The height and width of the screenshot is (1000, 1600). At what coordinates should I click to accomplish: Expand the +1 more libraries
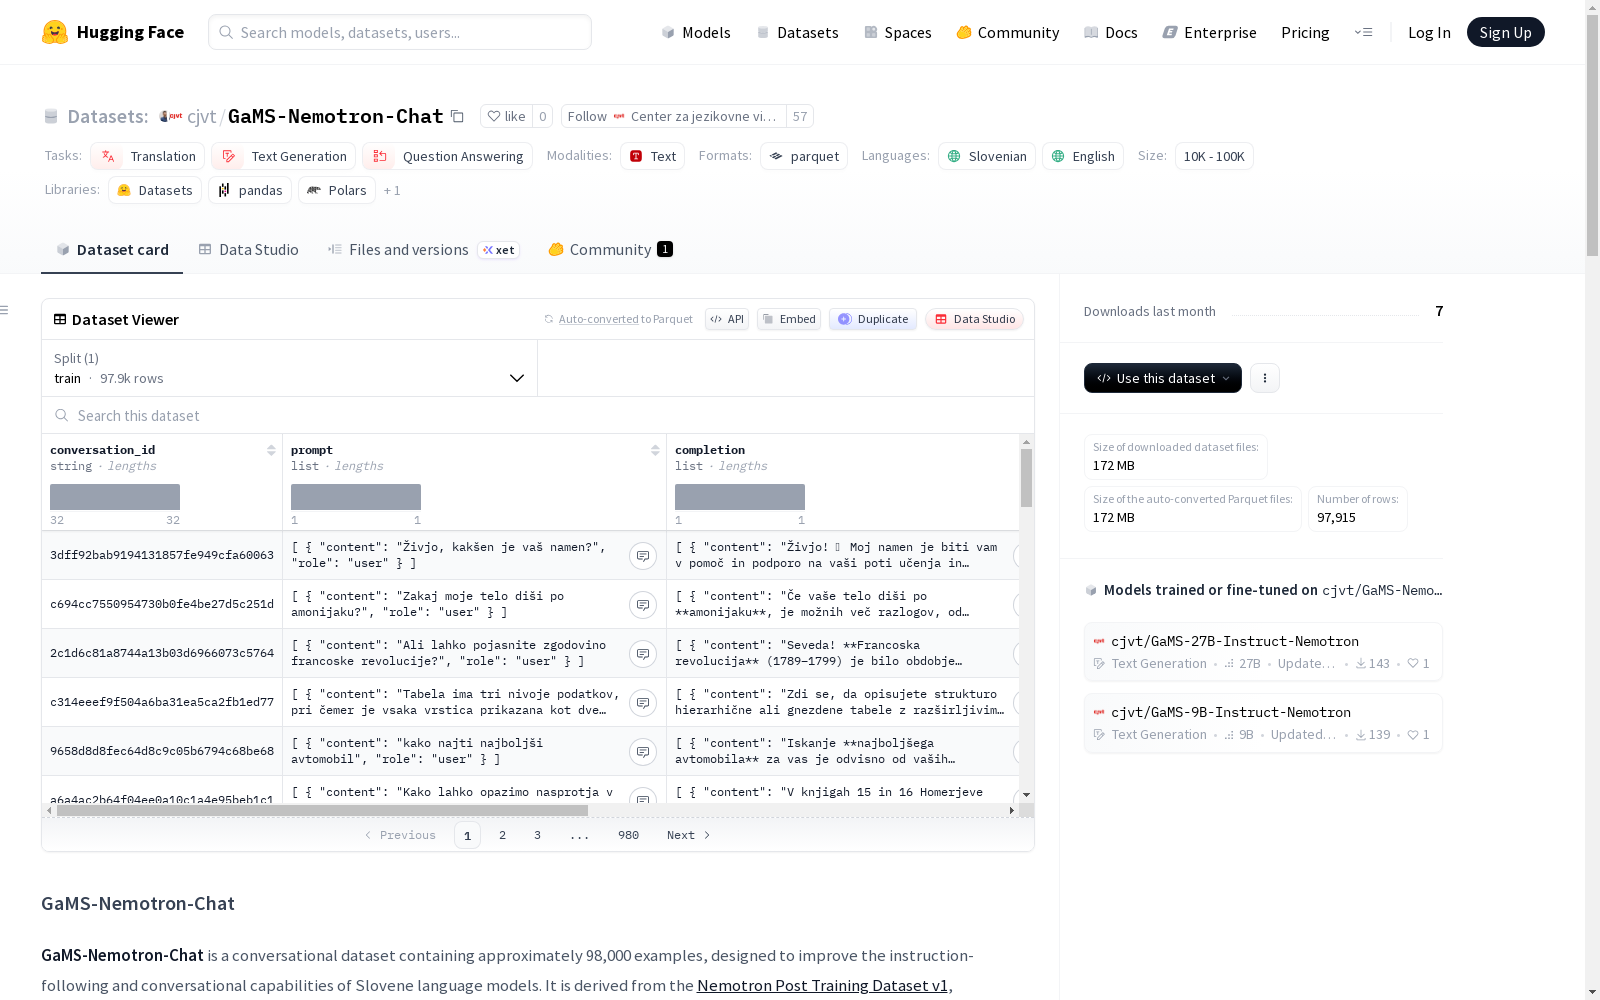click(x=392, y=190)
